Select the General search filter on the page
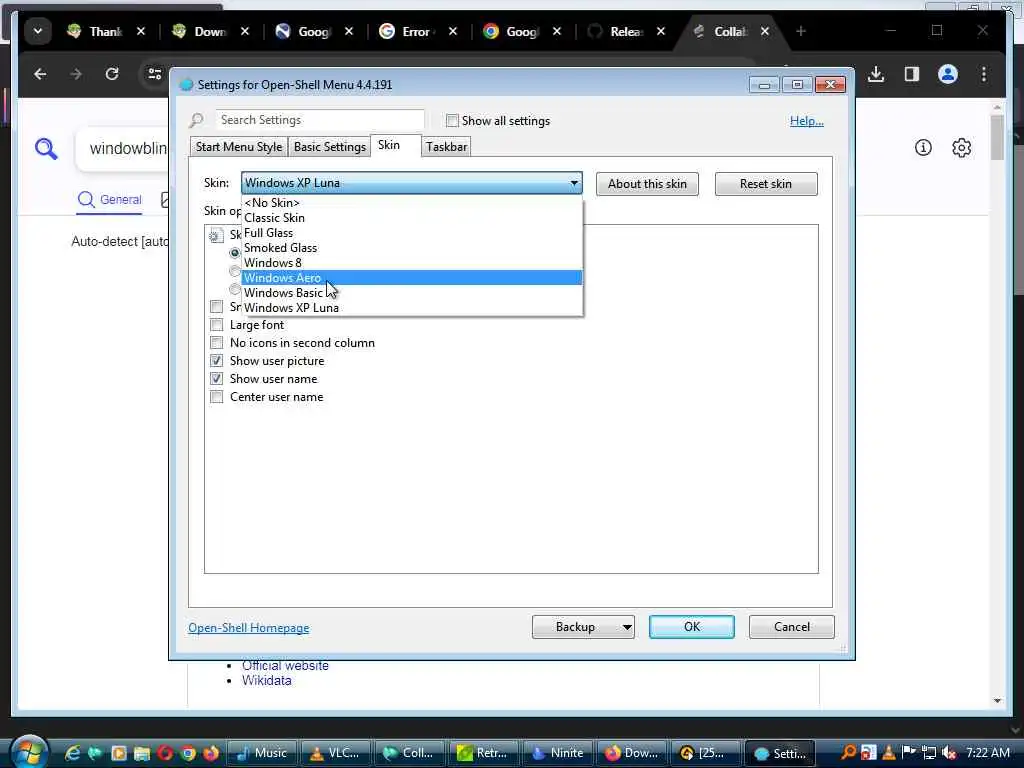 (x=110, y=200)
